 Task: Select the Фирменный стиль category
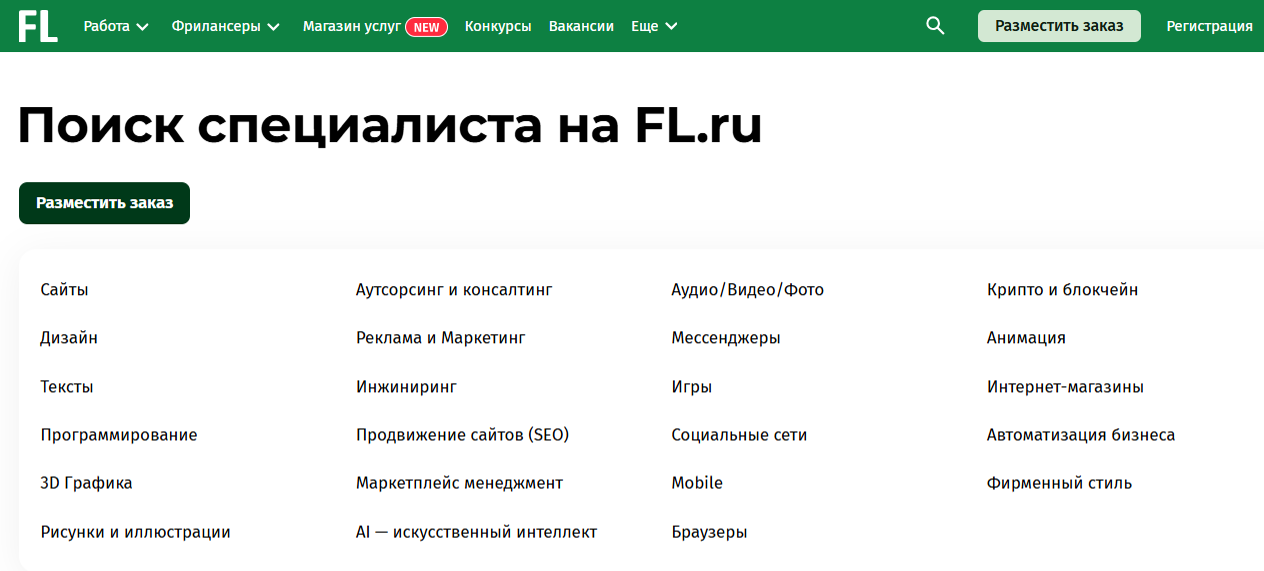(1059, 483)
